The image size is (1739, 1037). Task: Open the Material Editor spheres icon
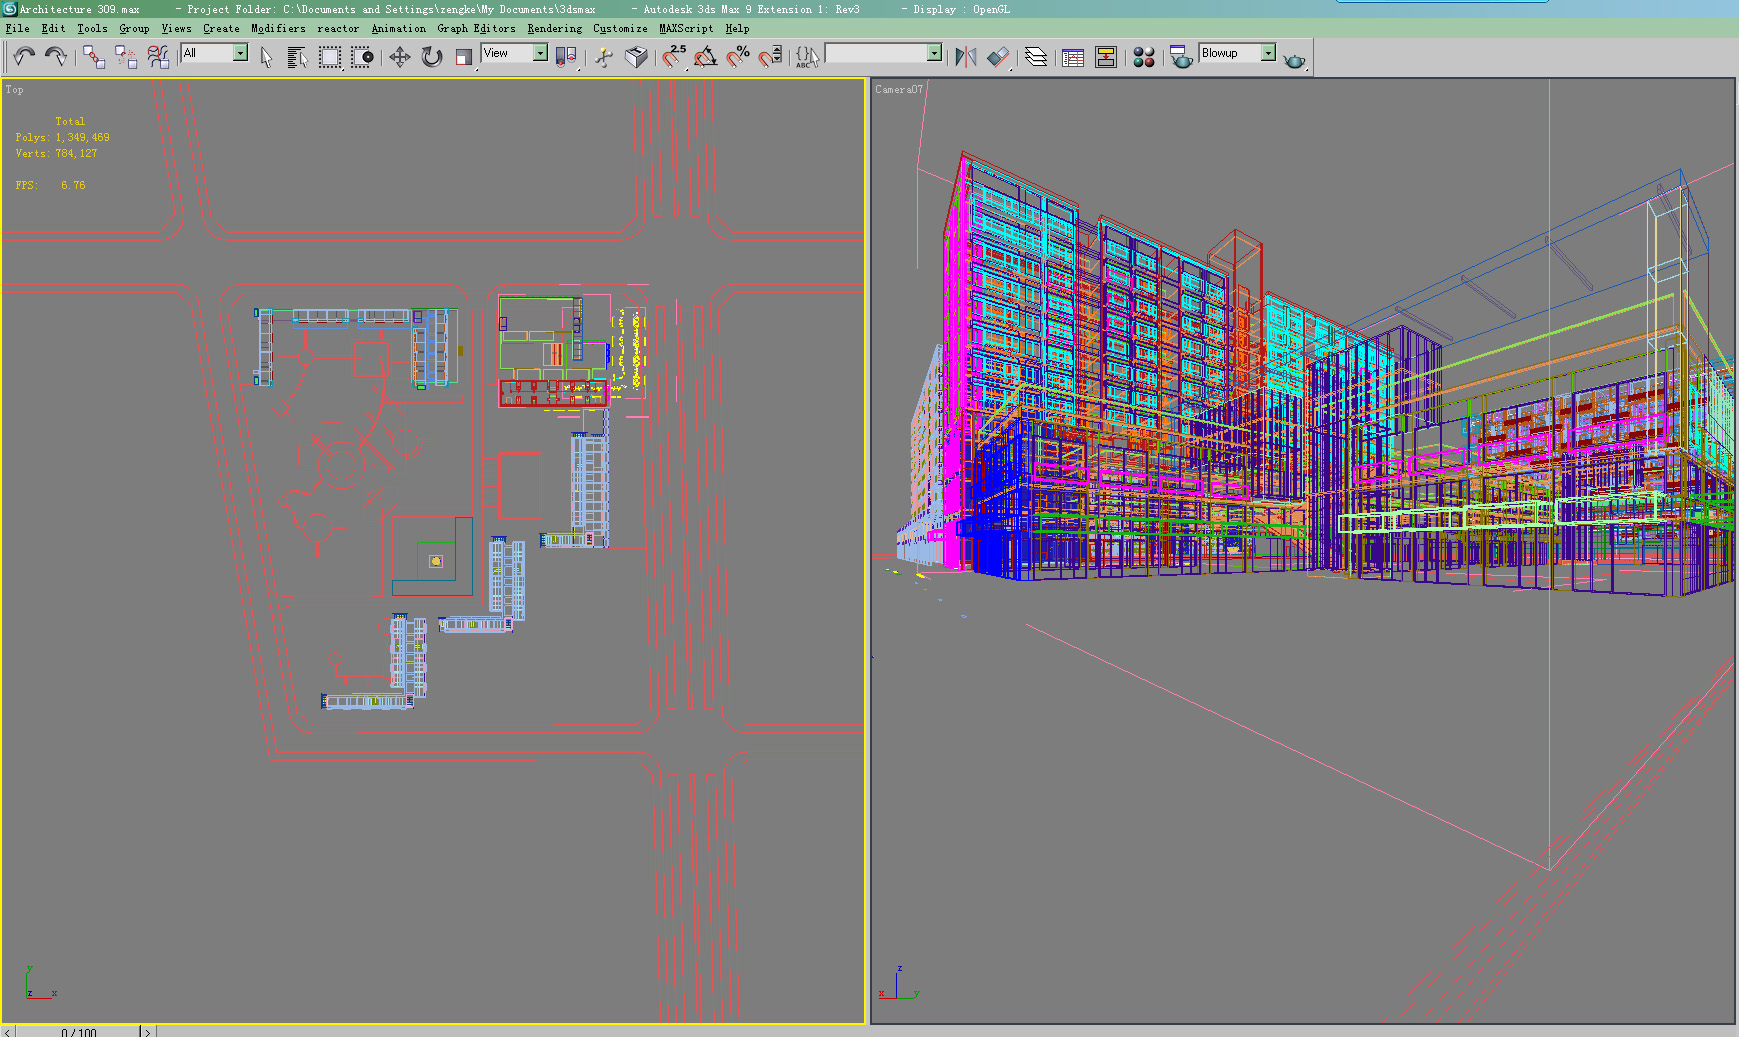pyautogui.click(x=1144, y=57)
